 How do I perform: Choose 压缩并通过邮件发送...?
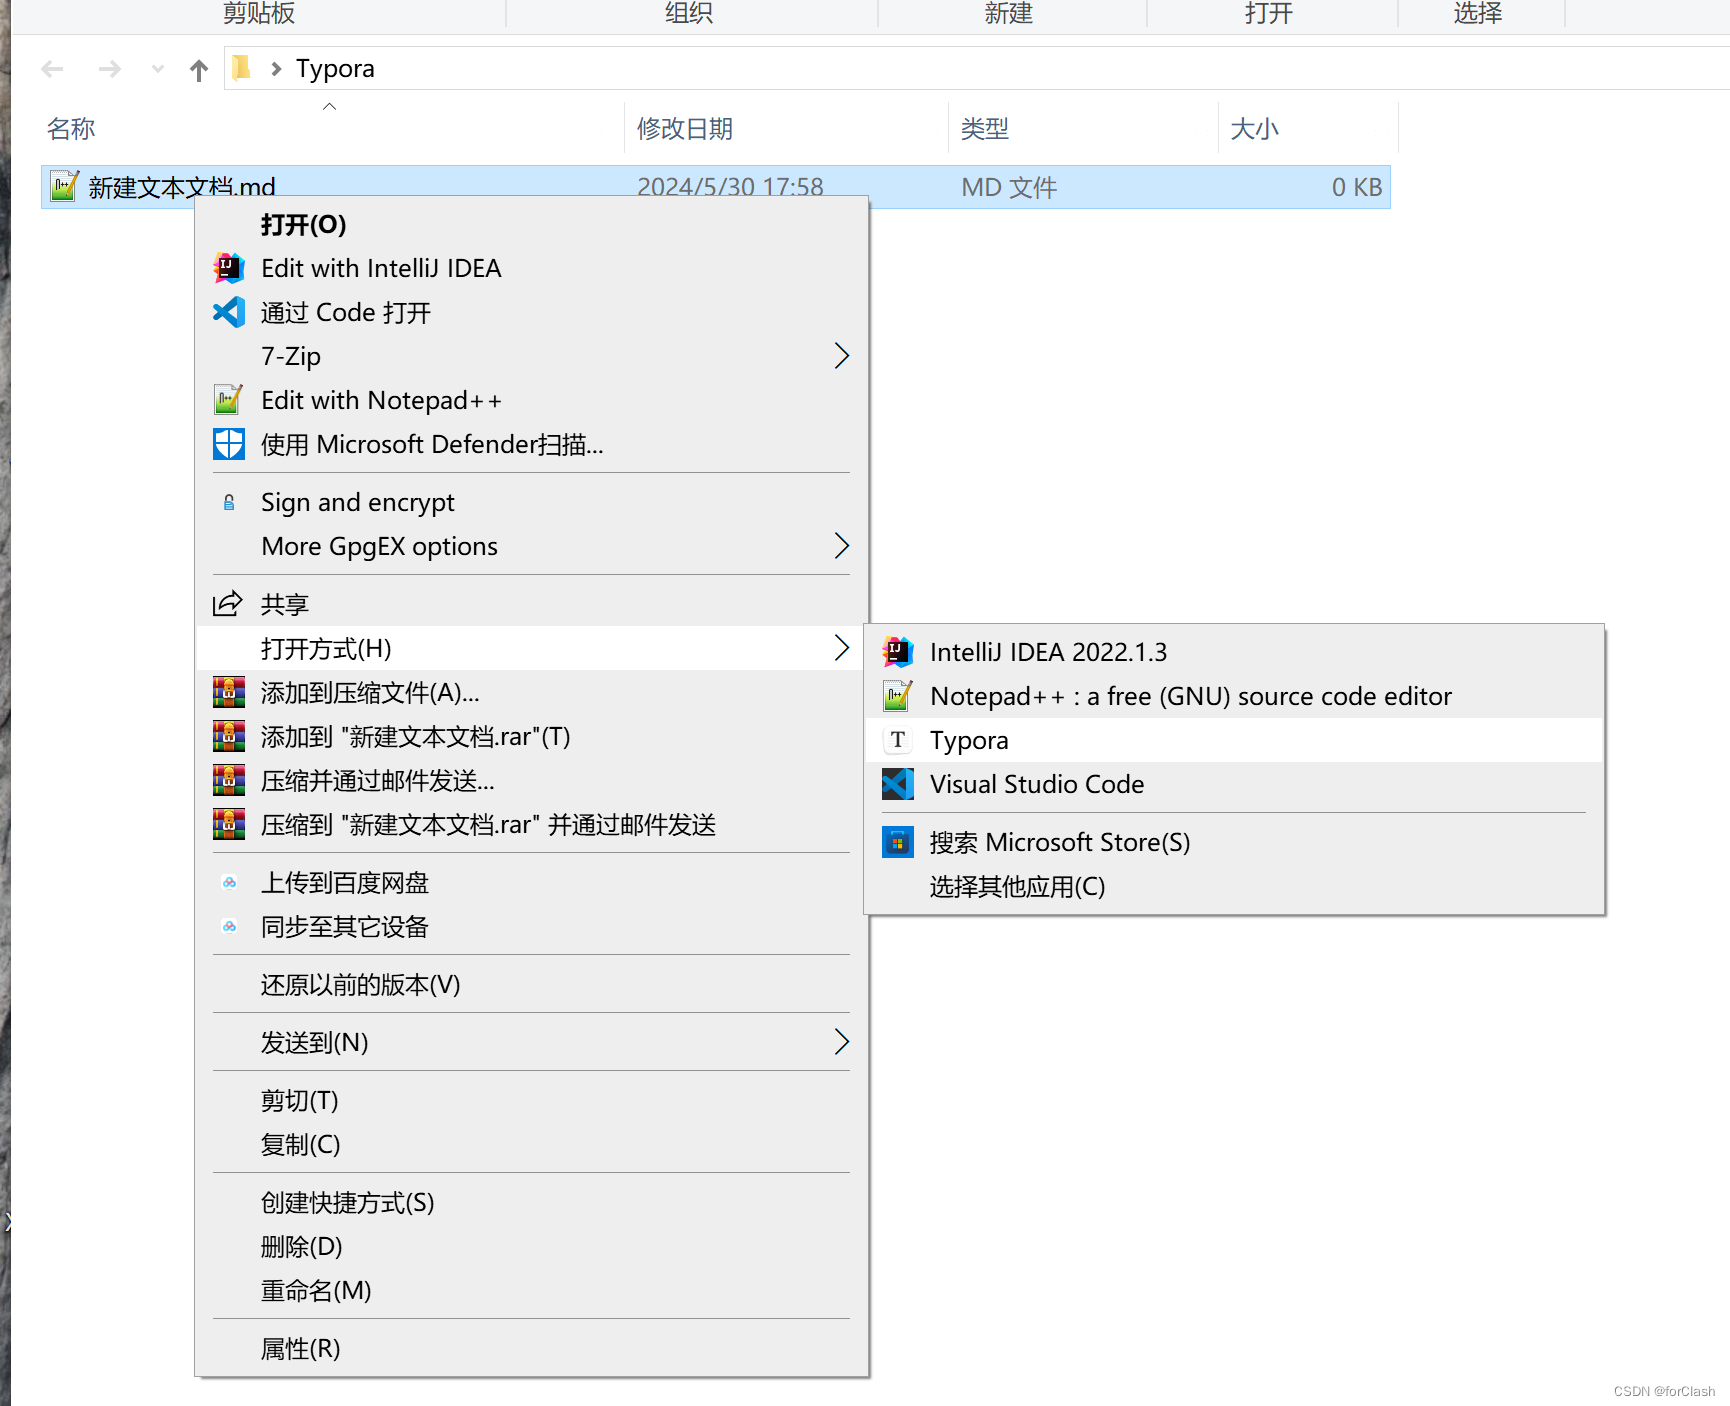[x=532, y=780]
